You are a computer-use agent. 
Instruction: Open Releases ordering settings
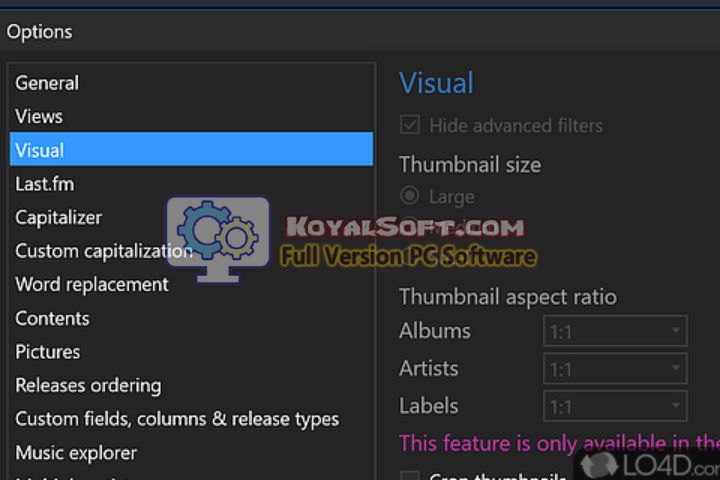pyautogui.click(x=191, y=385)
